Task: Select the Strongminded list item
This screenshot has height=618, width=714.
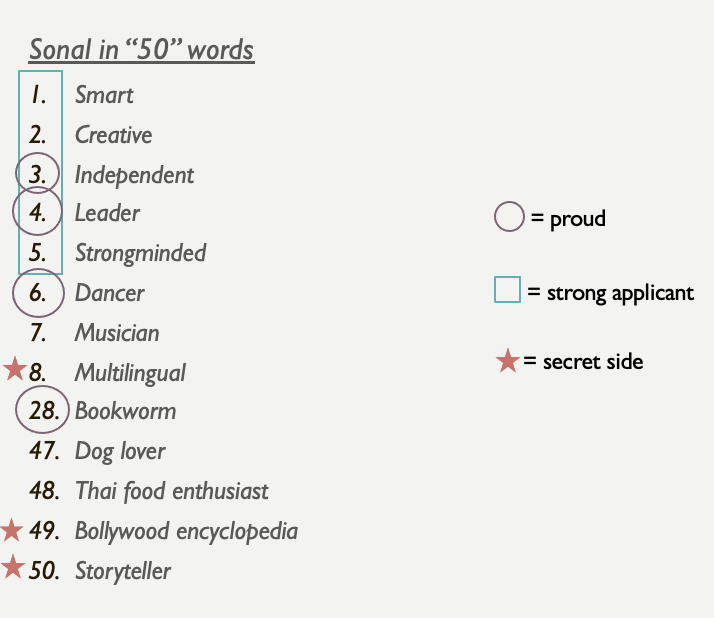Action: pos(140,253)
